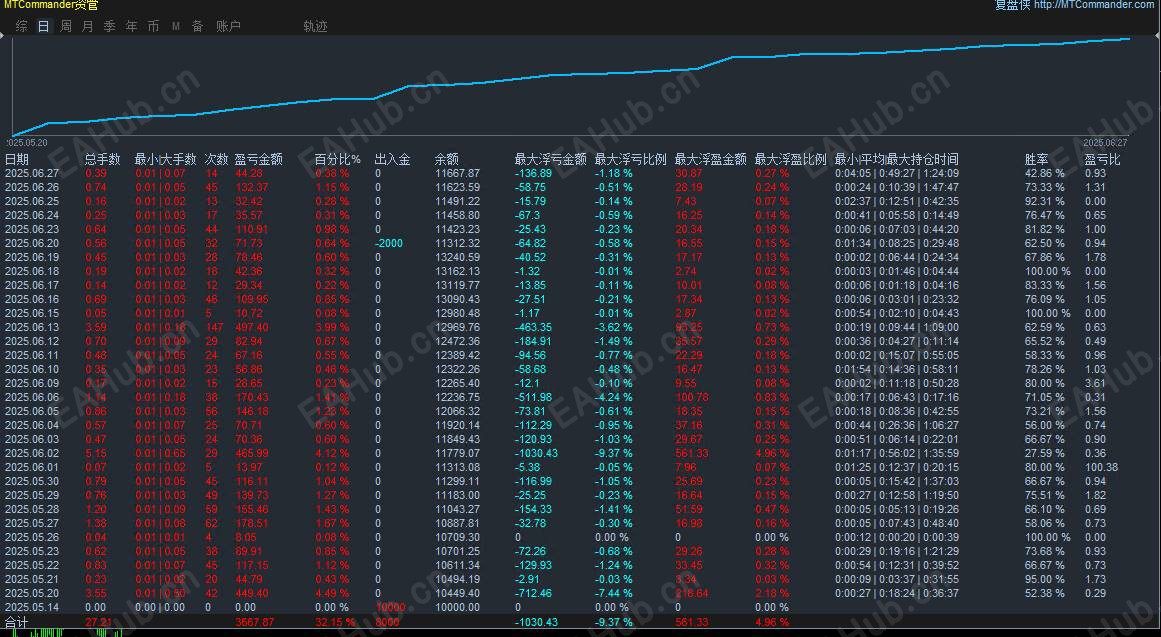
Task: Click the 百分比% column header
Action: (x=338, y=159)
